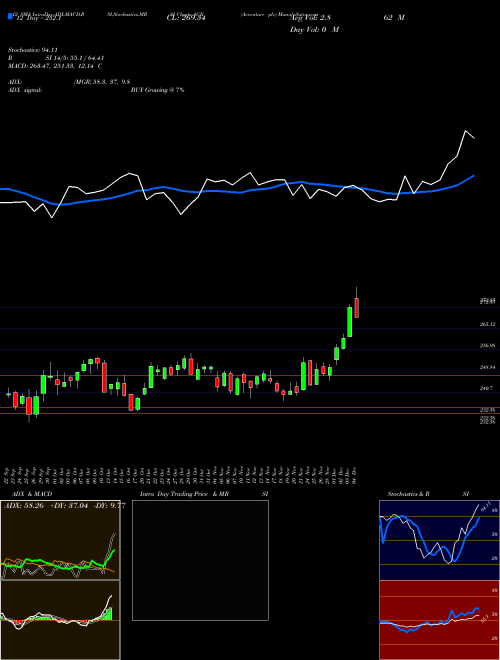Viewport: 500px width, 660px height.
Task: Click the 'BUY Growing @ 7%' signal text
Action: pos(157,90)
